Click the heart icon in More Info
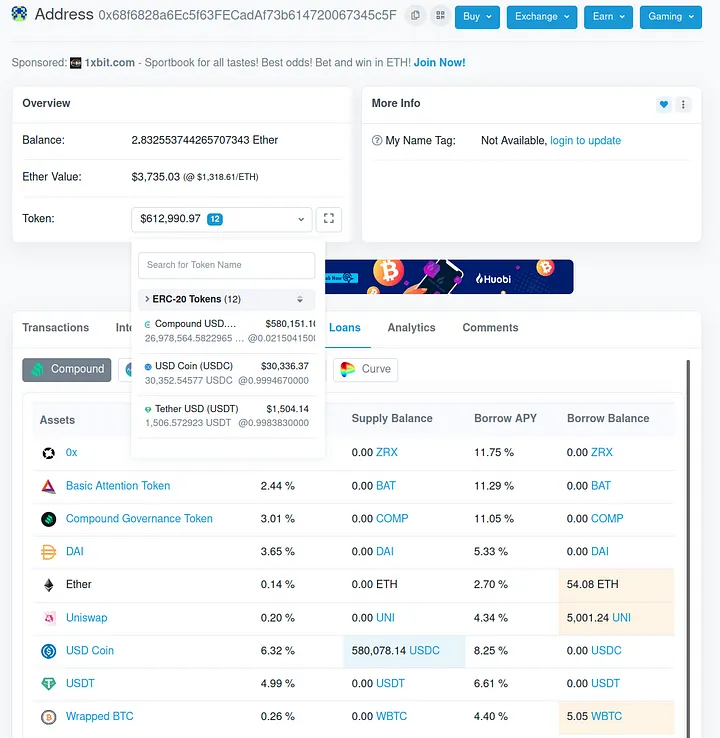720x738 pixels. click(x=663, y=104)
